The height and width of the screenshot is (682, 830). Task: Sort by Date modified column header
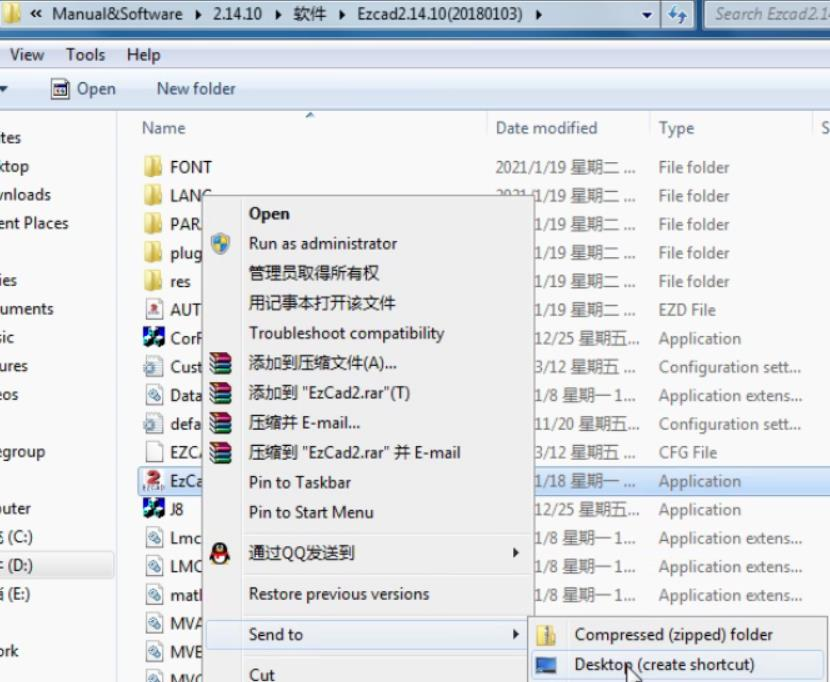546,128
